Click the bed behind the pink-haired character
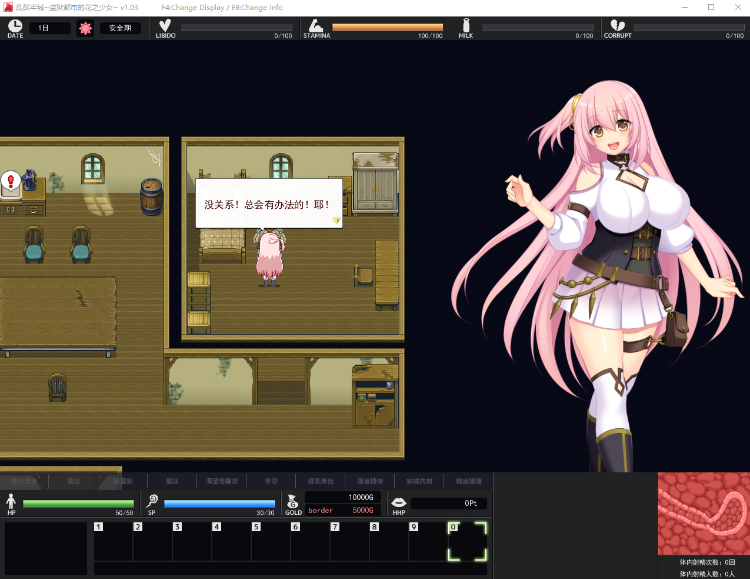The height and width of the screenshot is (579, 750). click(222, 245)
